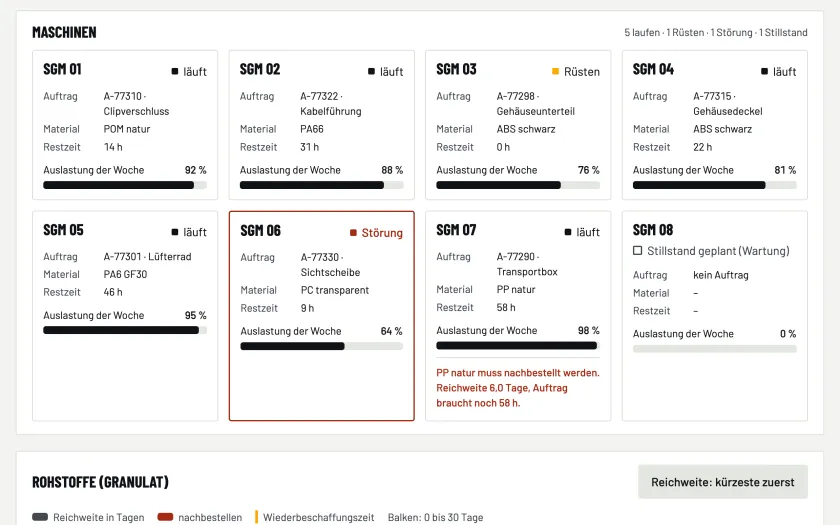Click the ROHSTOFFE (GRANULAT) section heading
This screenshot has height=525, width=840.
(101, 482)
